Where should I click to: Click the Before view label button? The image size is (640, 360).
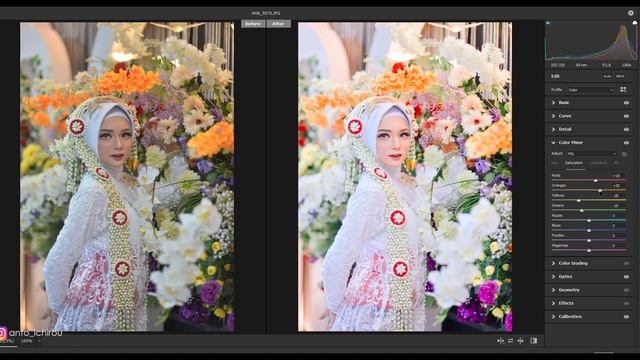point(253,24)
